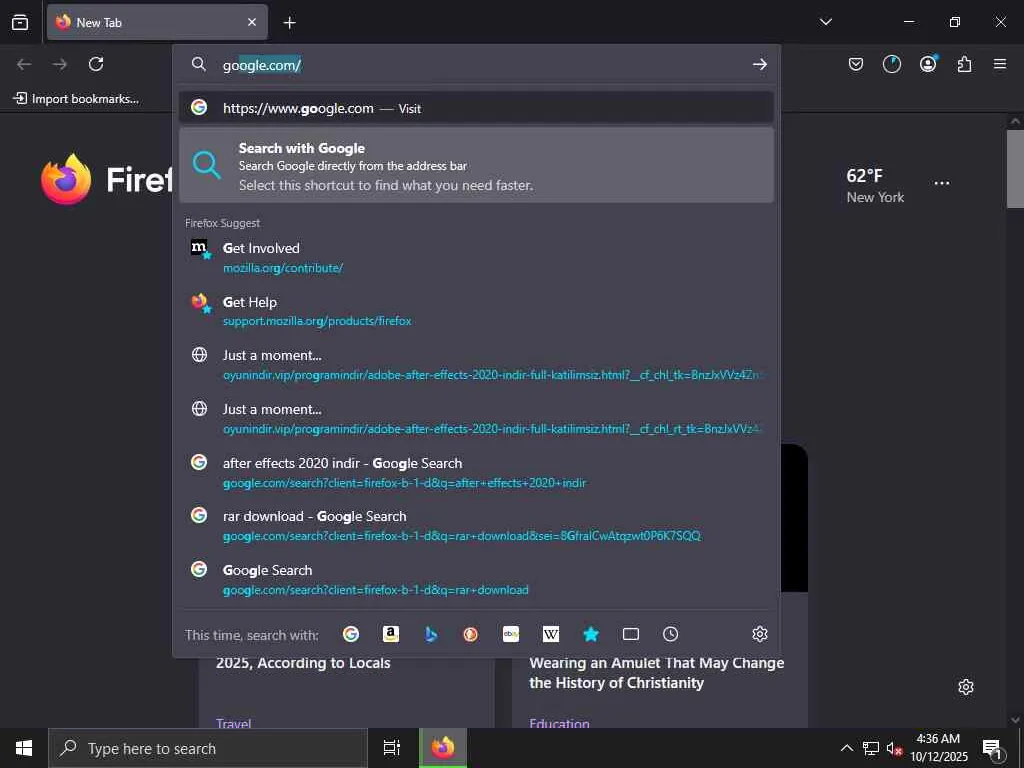Open new tab personalize gear icon
Screen dimensions: 1024x768
coord(966,687)
